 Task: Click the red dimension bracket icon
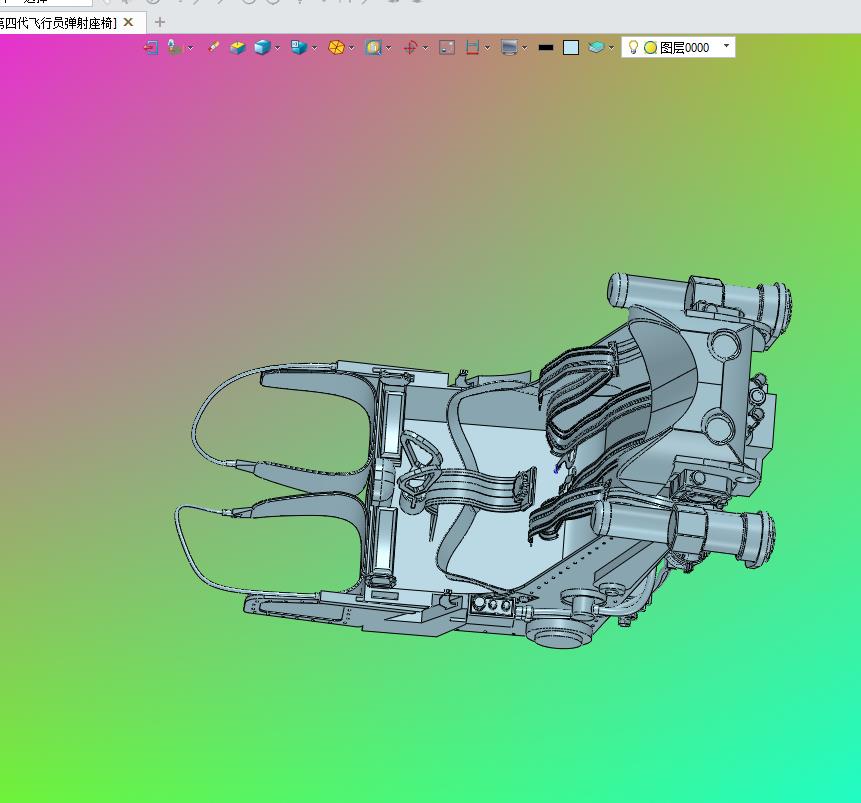pyautogui.click(x=472, y=47)
